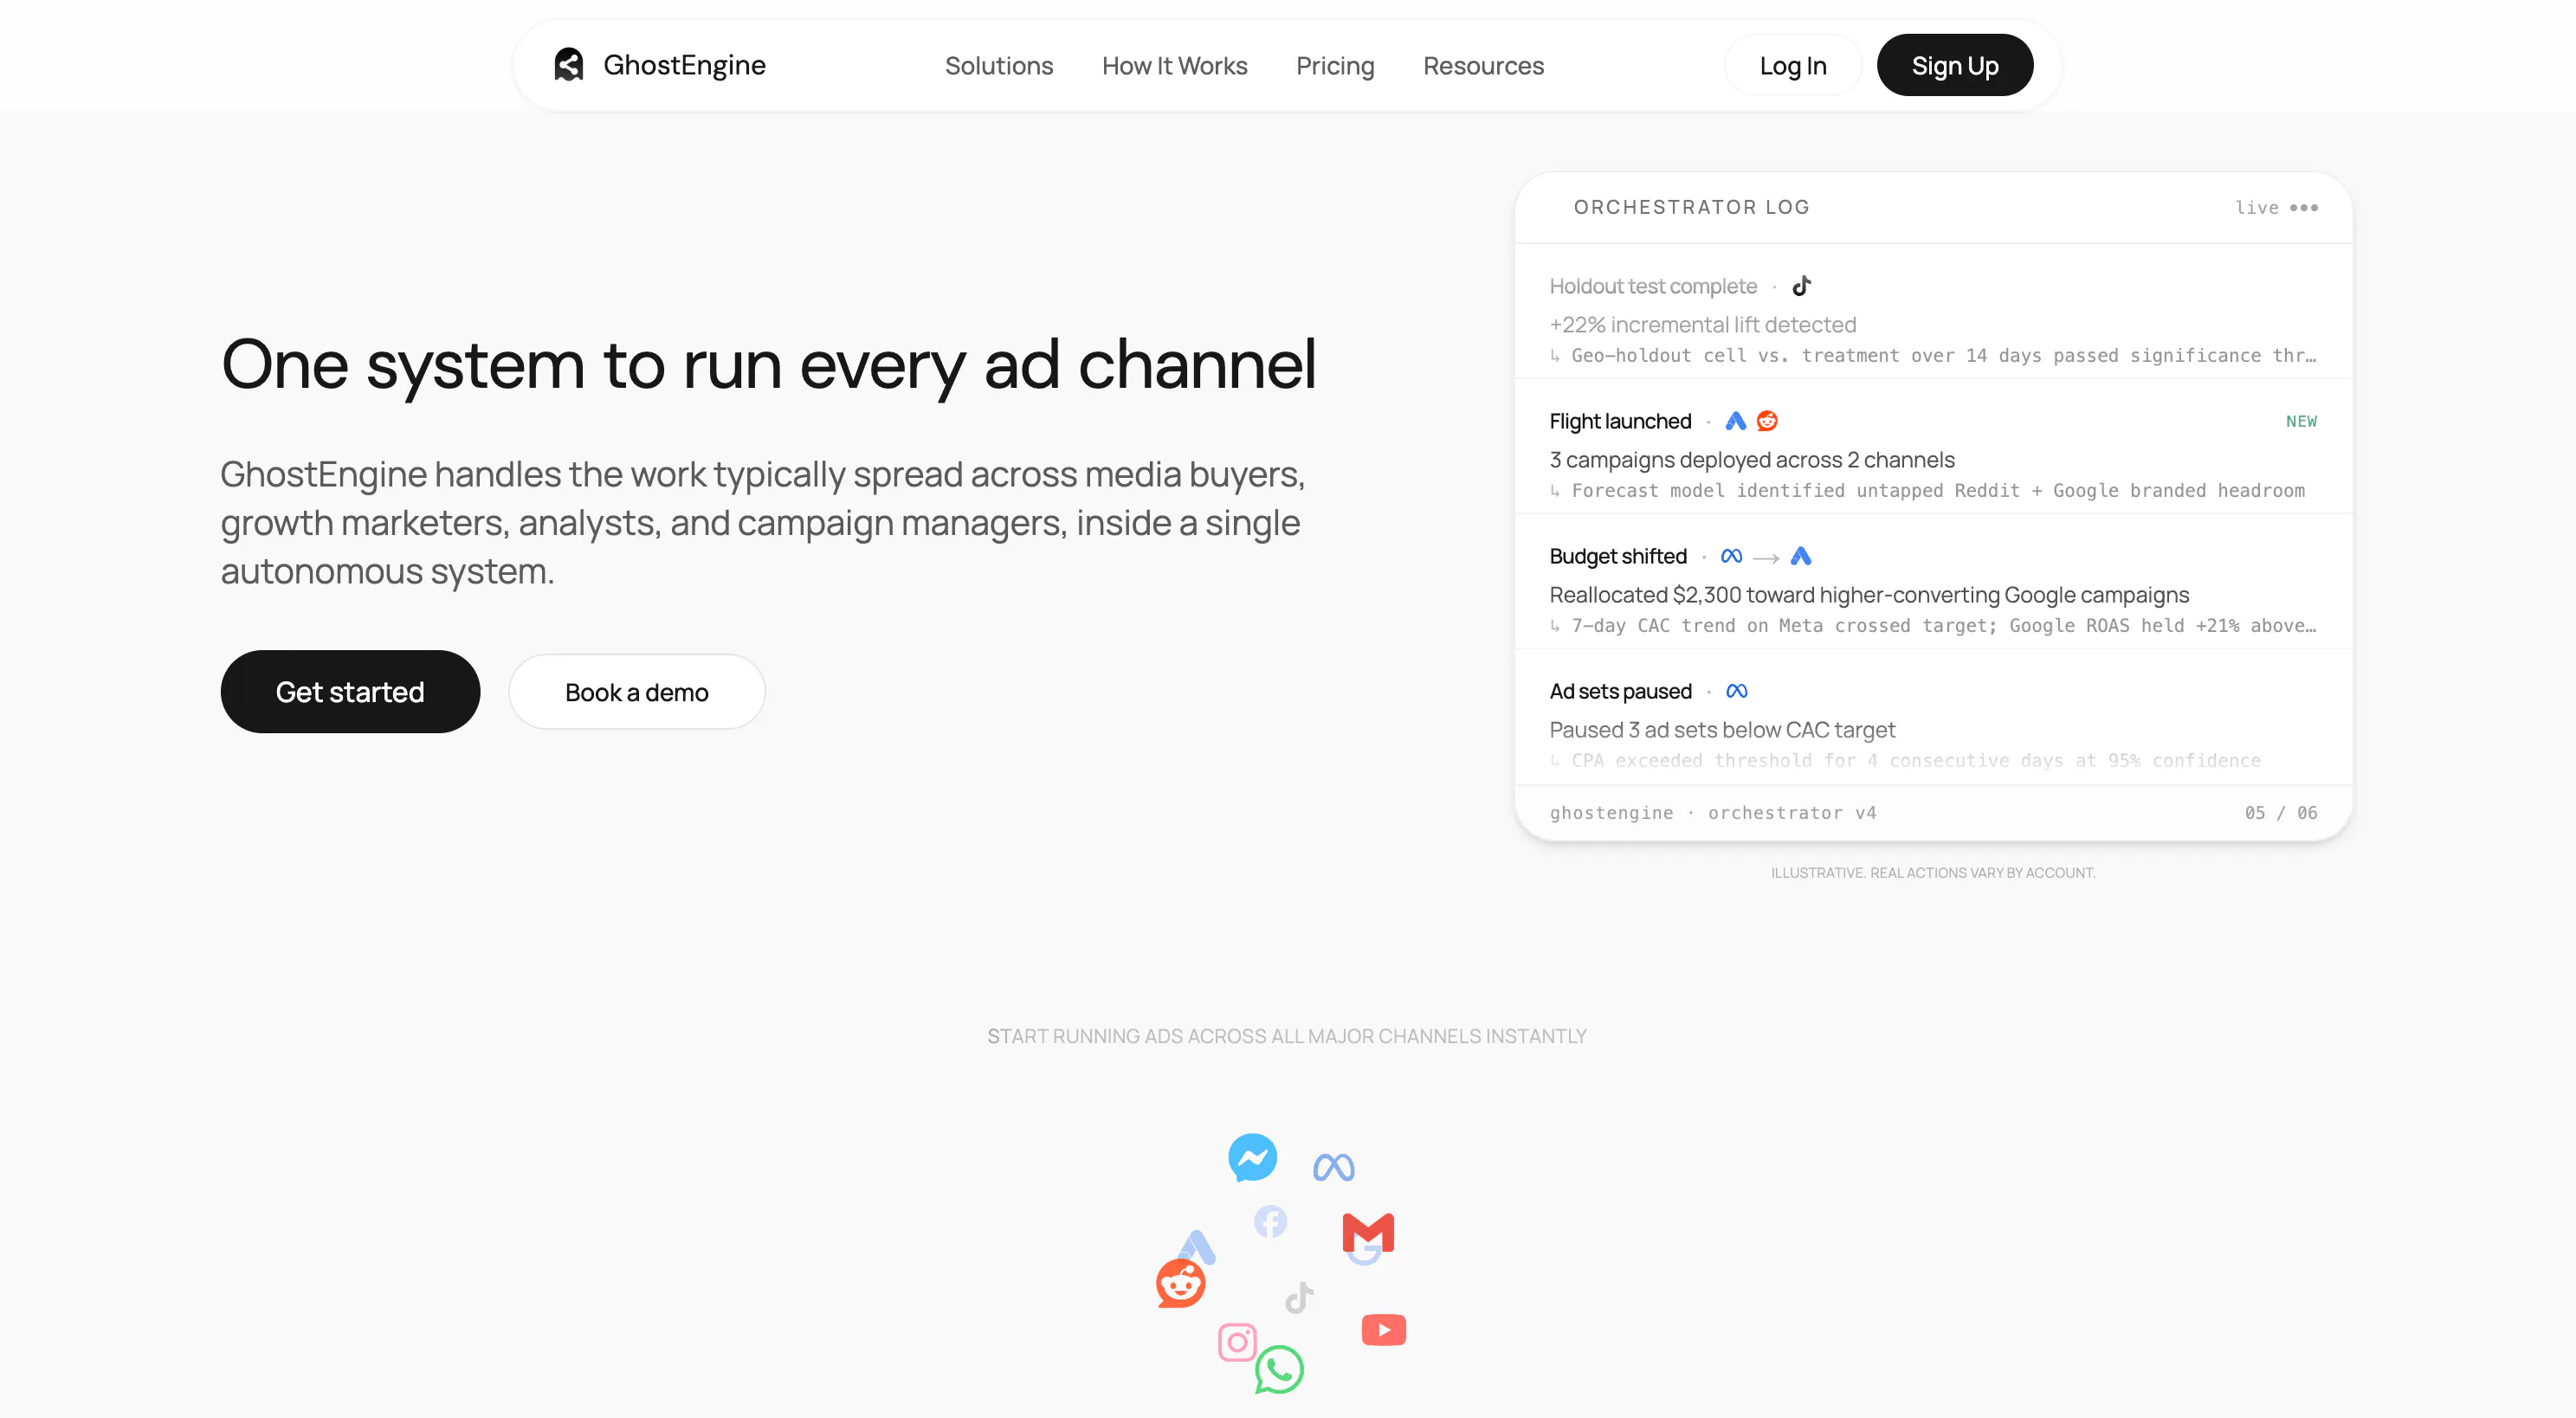Select the TikTok icon in the channel cluster
This screenshot has height=1418, width=2576.
(x=1299, y=1298)
